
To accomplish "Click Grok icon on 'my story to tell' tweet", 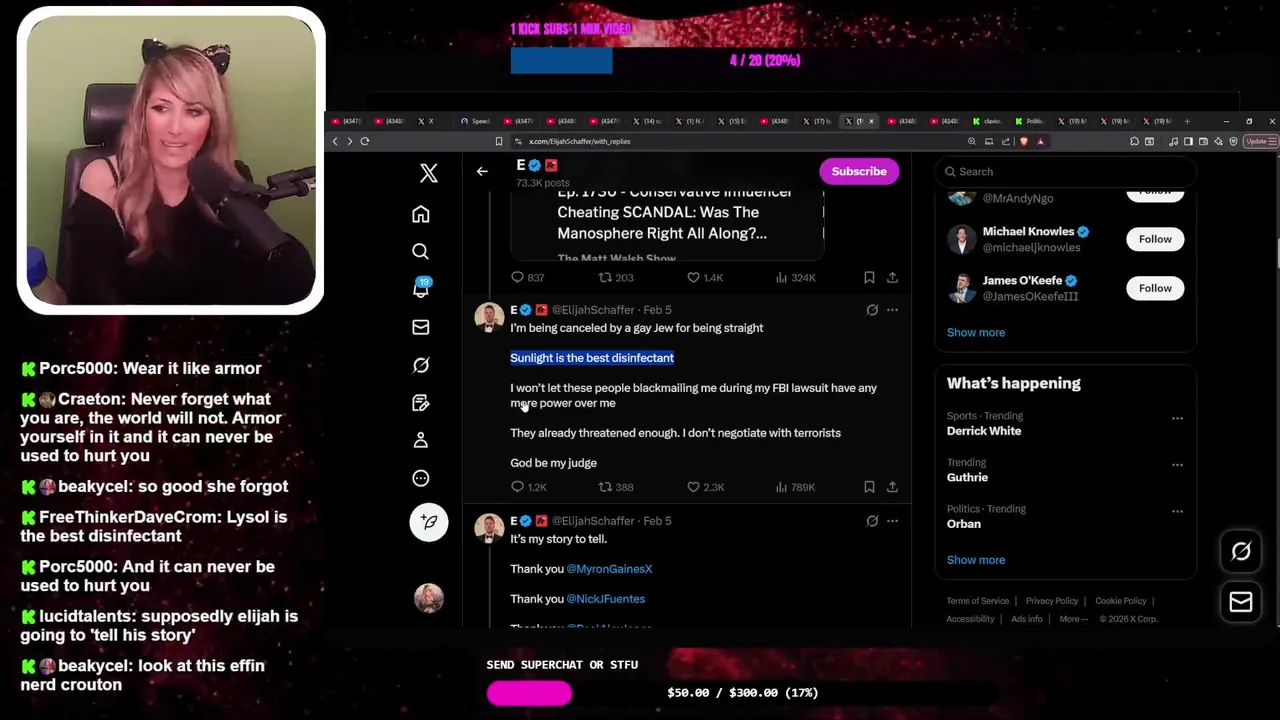I will click(872, 521).
